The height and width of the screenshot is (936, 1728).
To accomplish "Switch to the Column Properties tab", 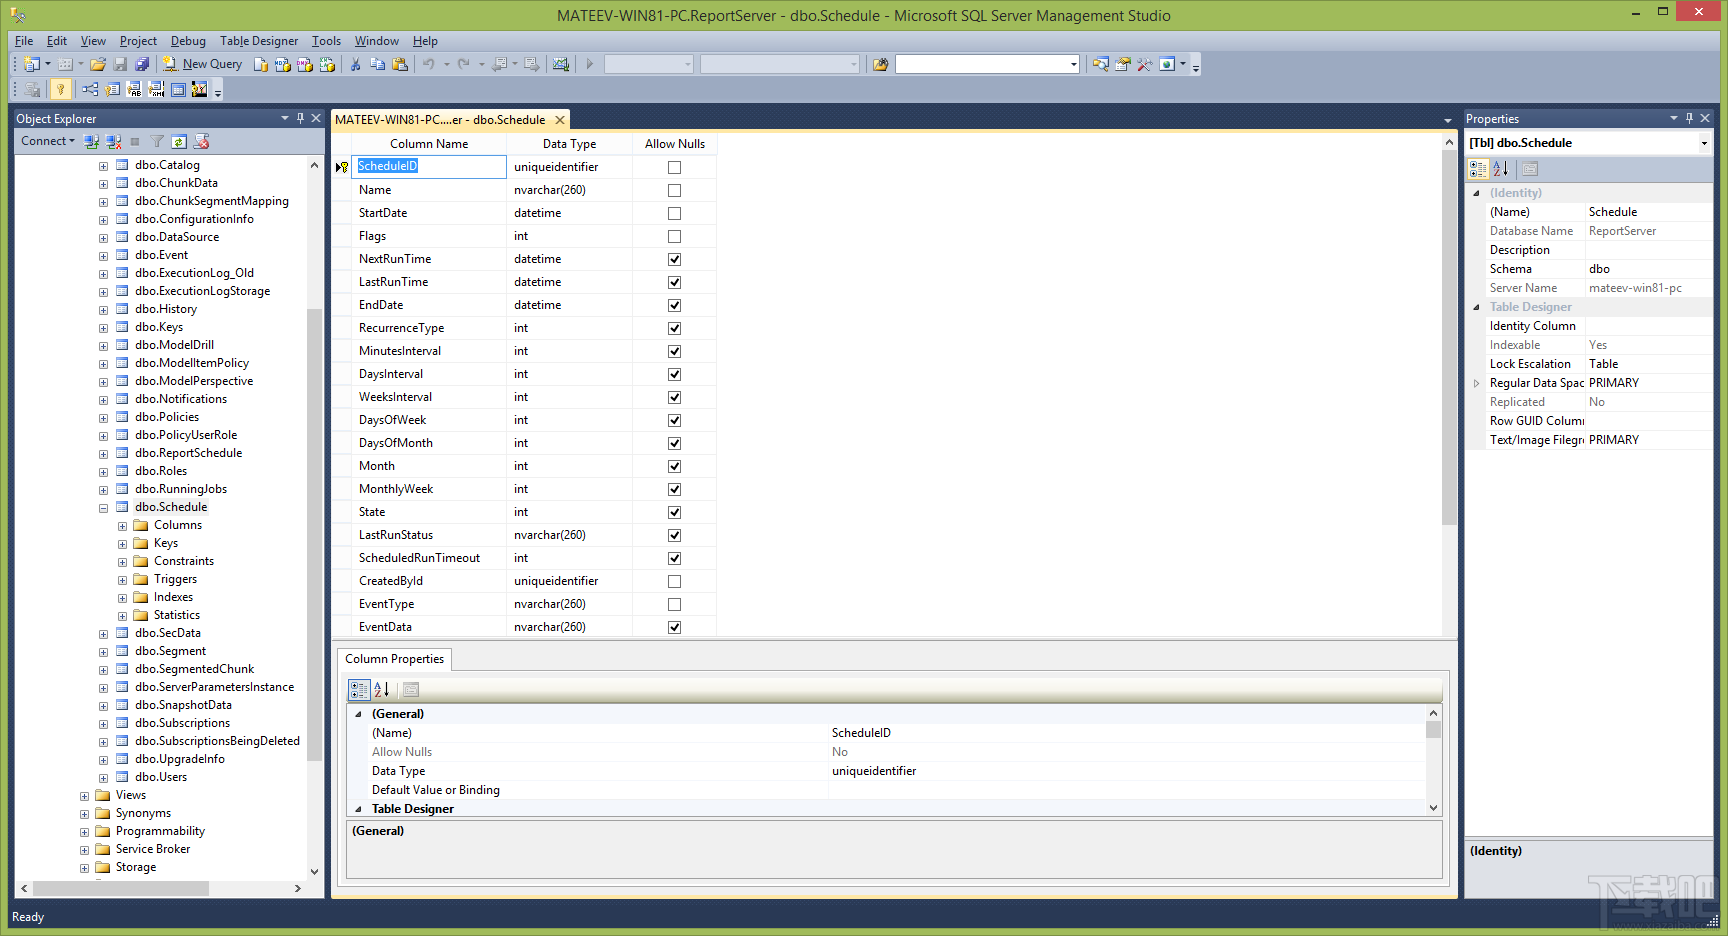I will pos(394,658).
